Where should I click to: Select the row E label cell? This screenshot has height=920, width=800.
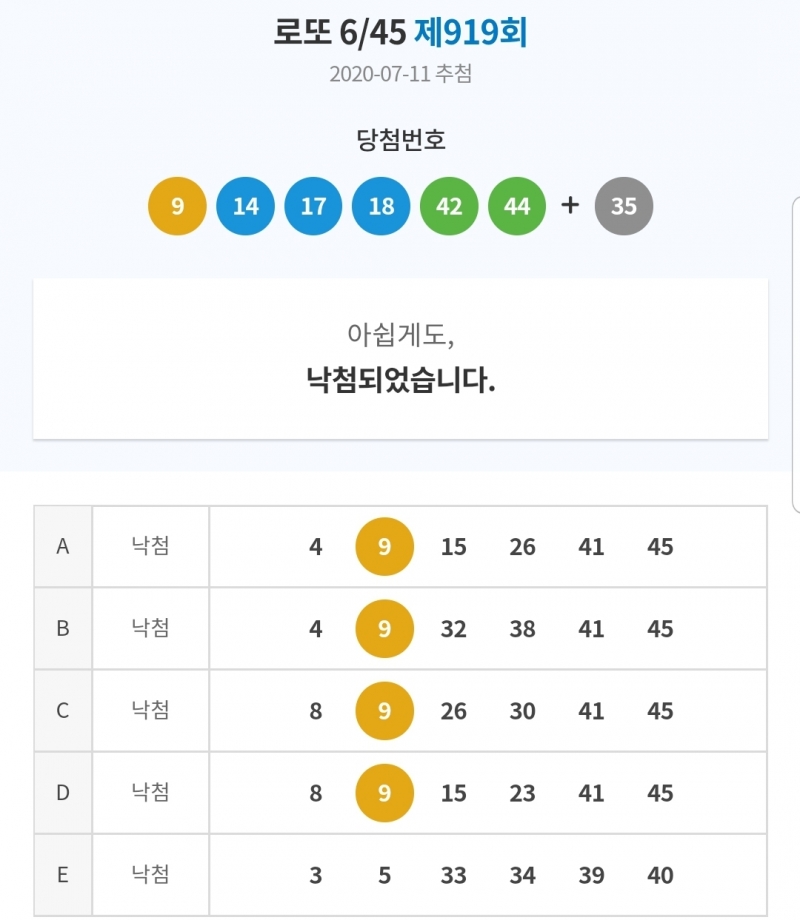tap(63, 875)
